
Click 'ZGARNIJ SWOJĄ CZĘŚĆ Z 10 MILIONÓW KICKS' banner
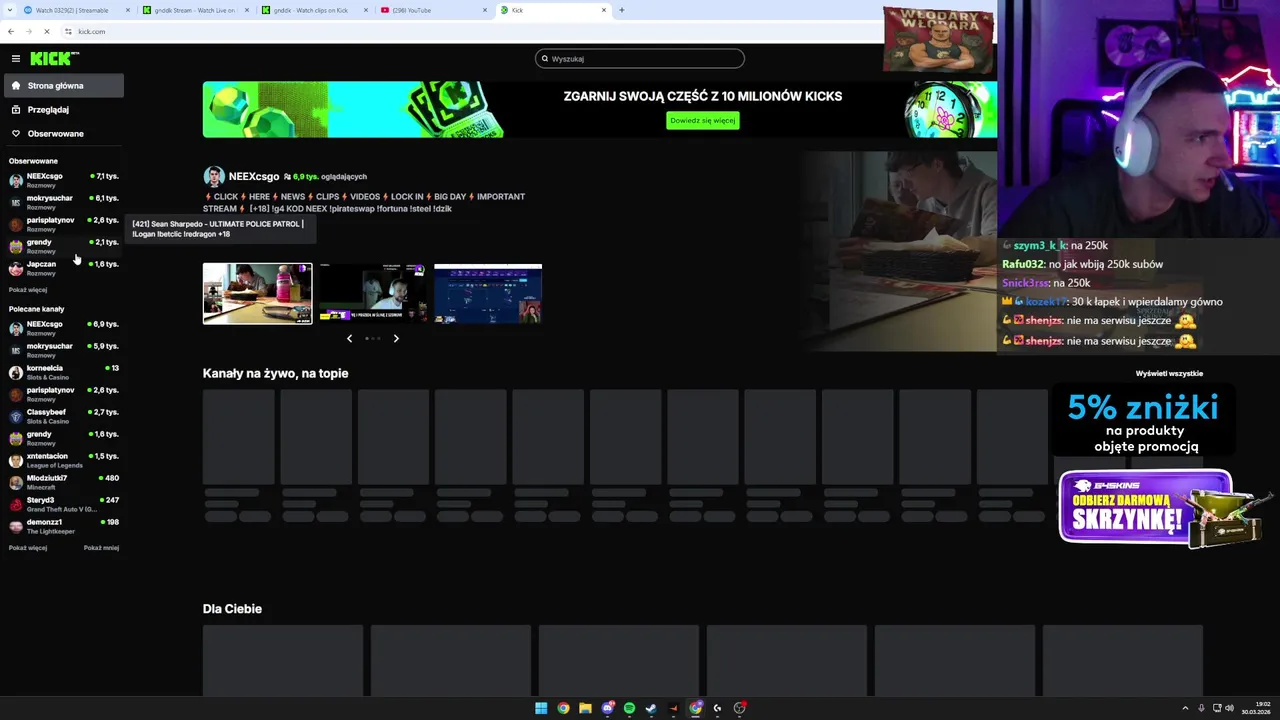tap(600, 110)
